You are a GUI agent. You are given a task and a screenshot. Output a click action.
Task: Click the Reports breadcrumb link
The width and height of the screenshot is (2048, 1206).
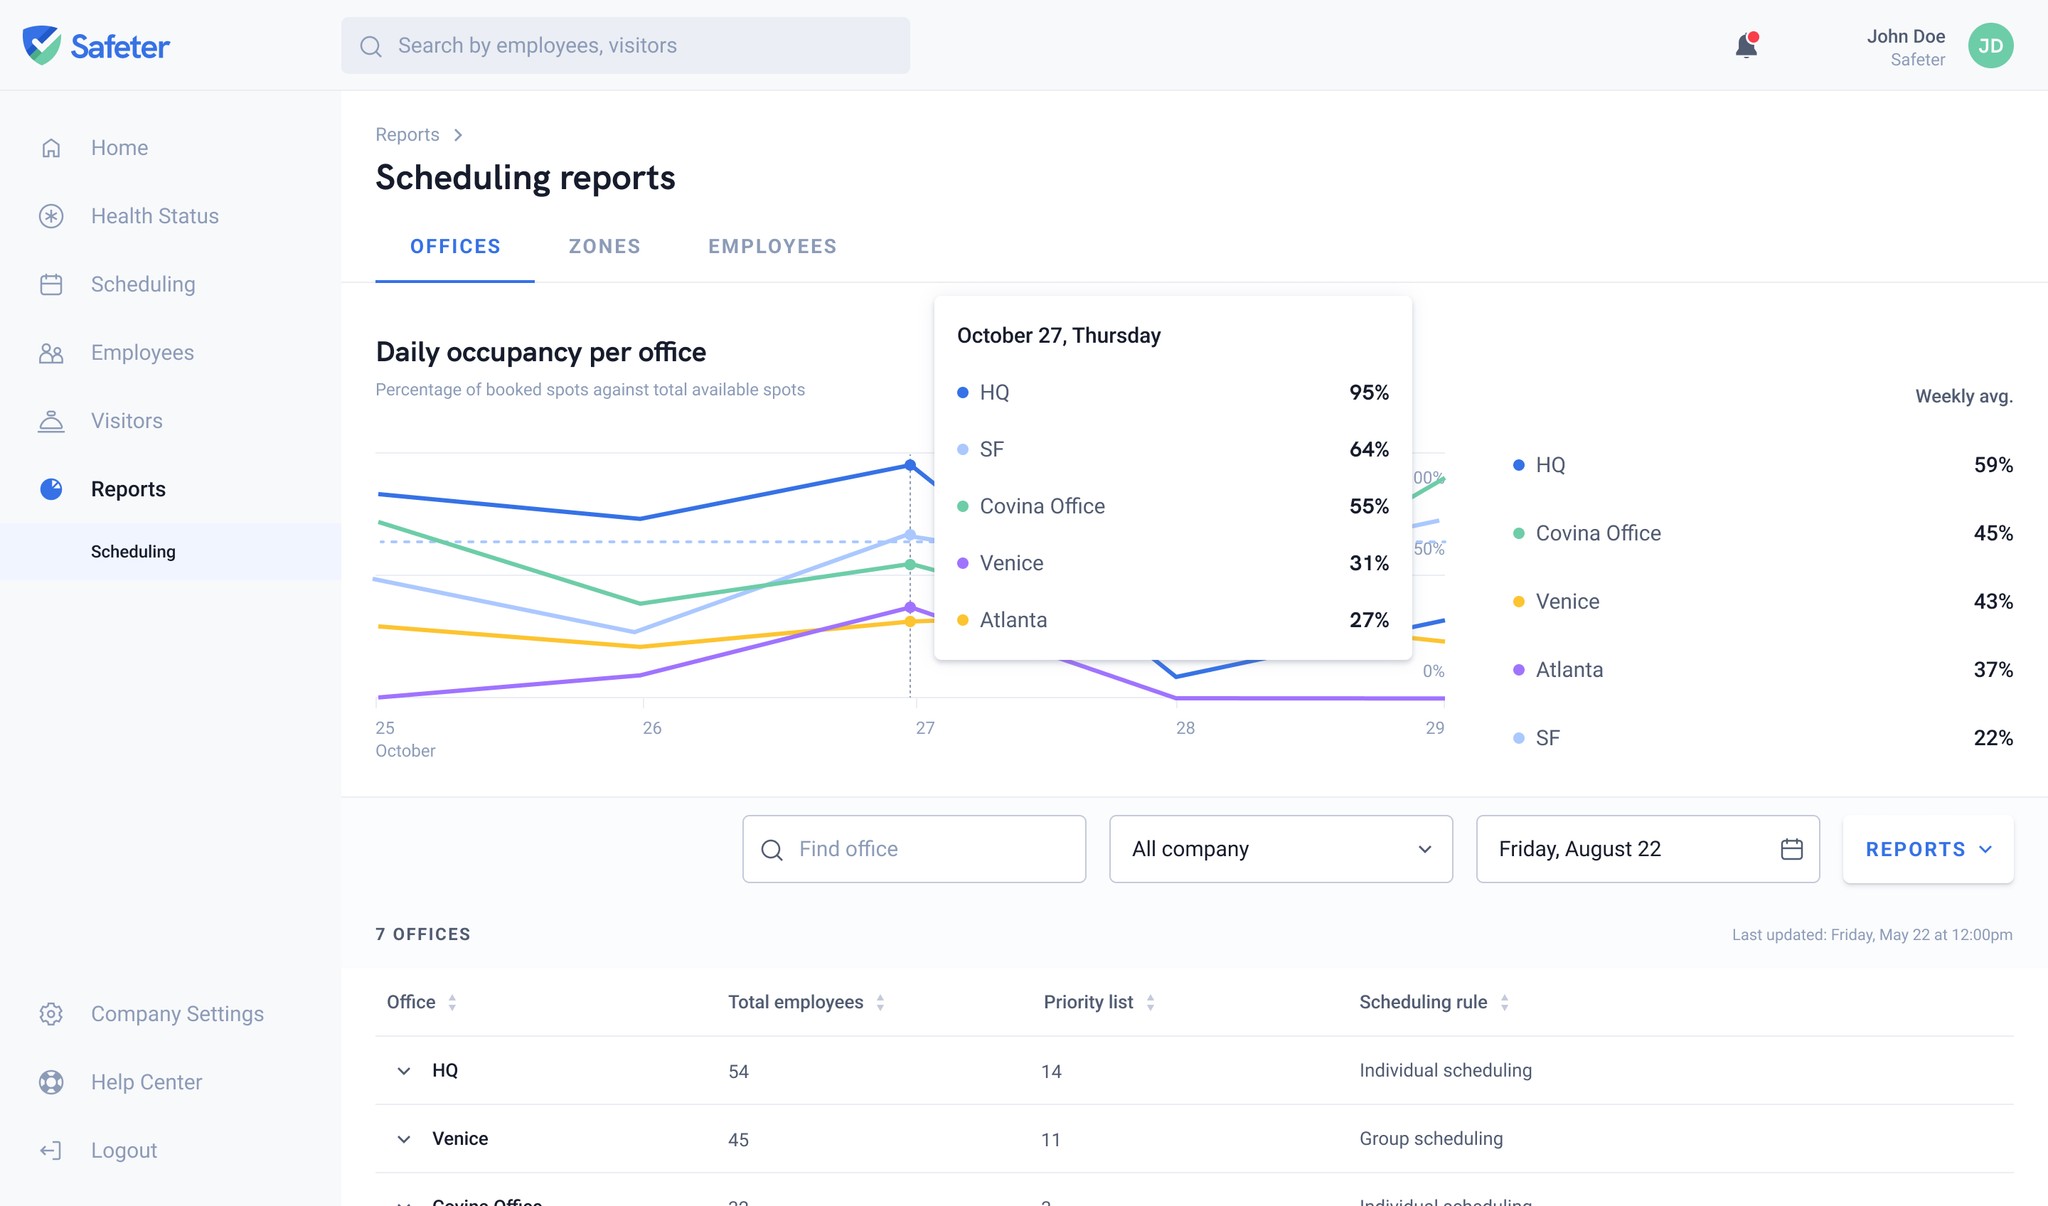(407, 135)
